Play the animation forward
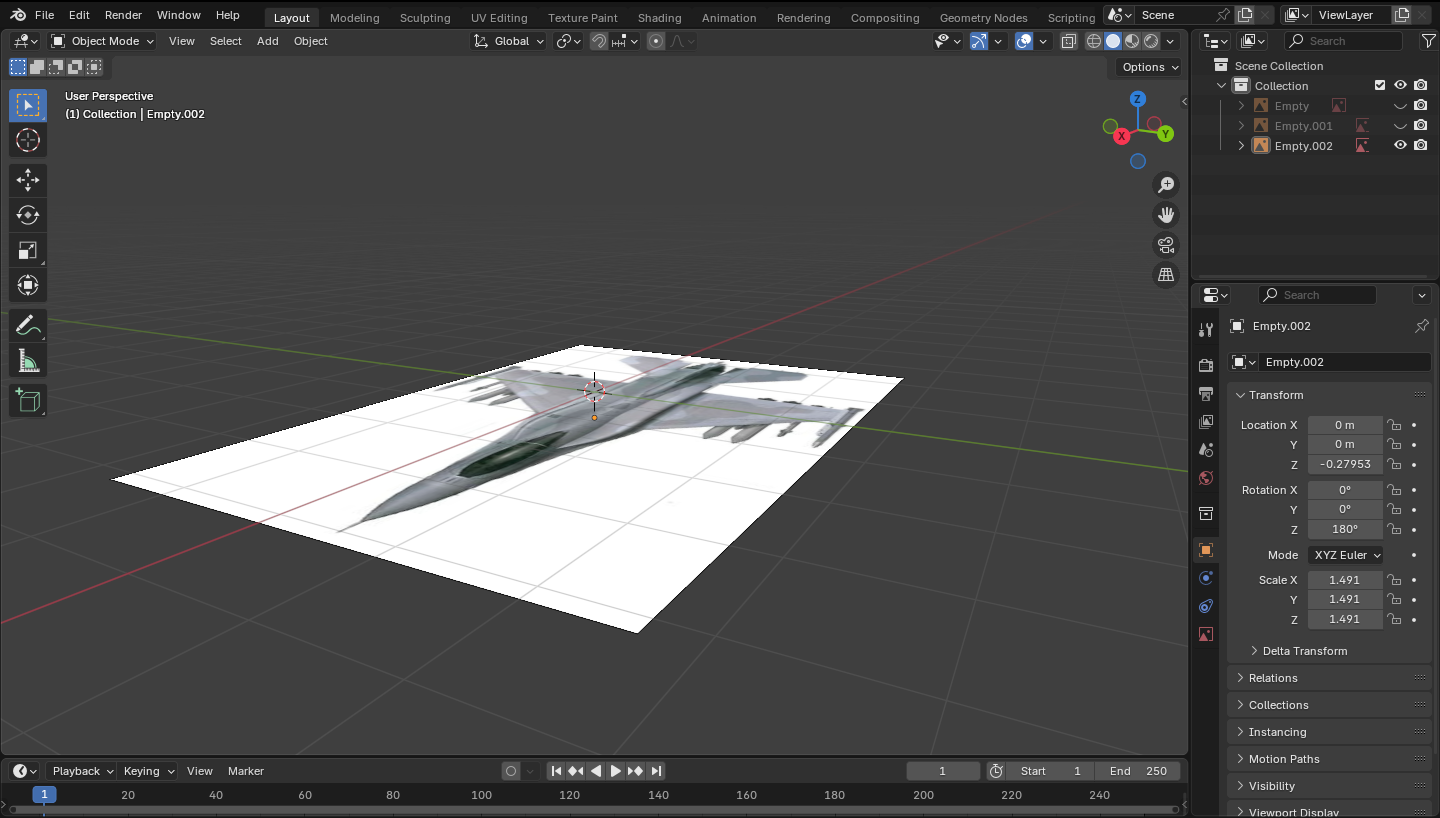1440x818 pixels. tap(616, 771)
